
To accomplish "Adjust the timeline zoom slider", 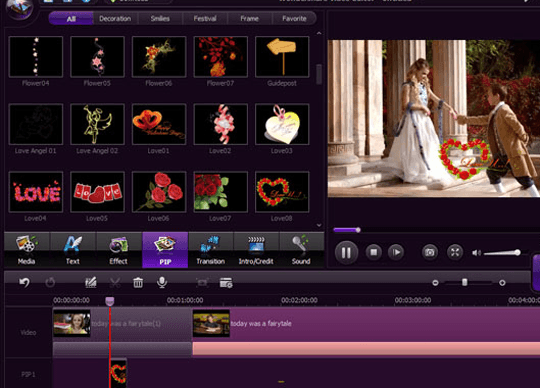I will click(465, 283).
